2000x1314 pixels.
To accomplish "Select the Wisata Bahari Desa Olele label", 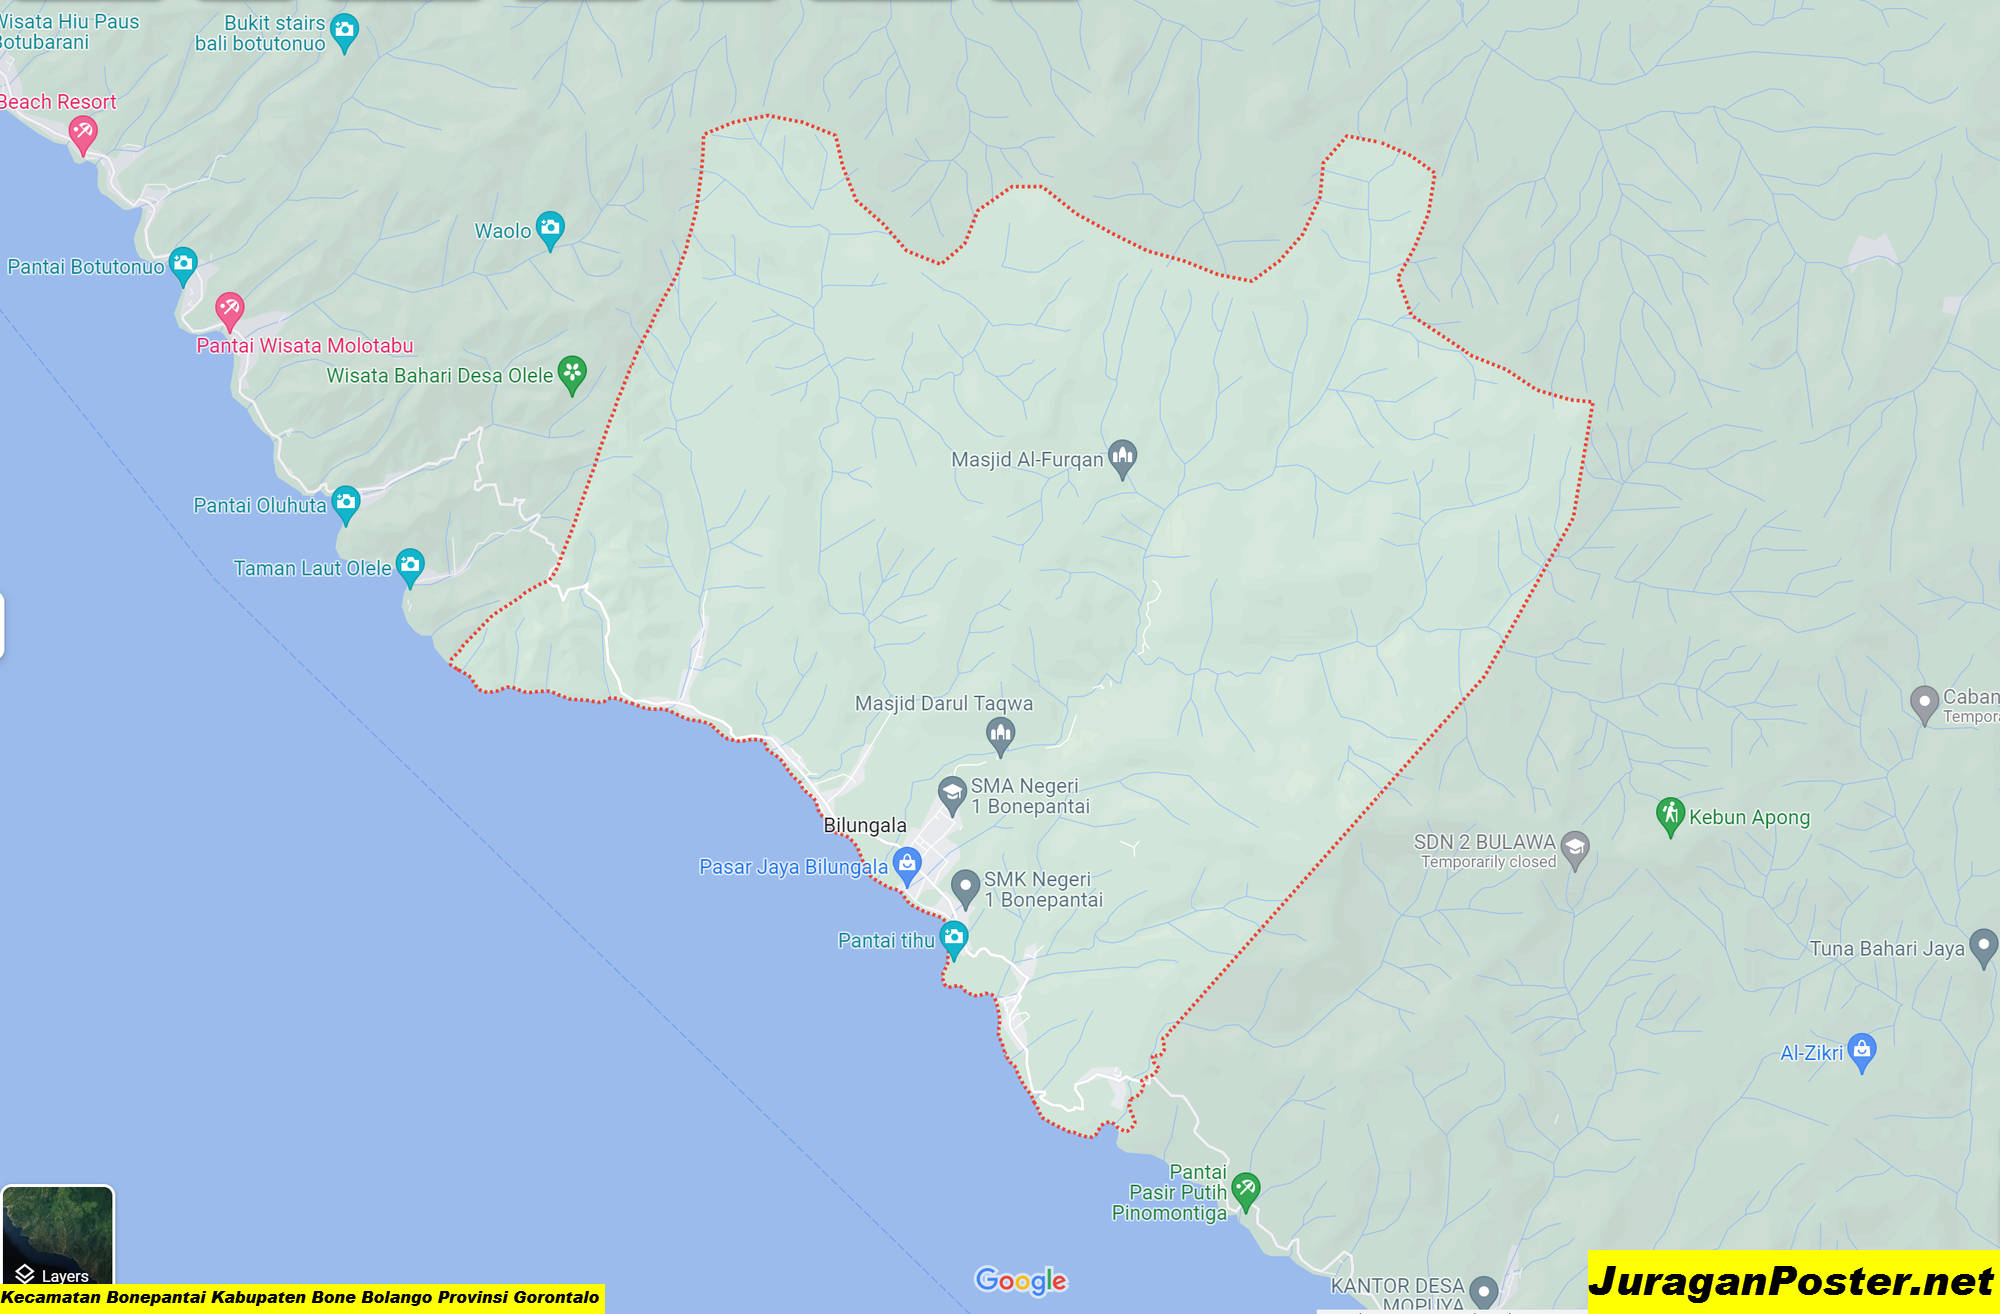I will (x=440, y=376).
